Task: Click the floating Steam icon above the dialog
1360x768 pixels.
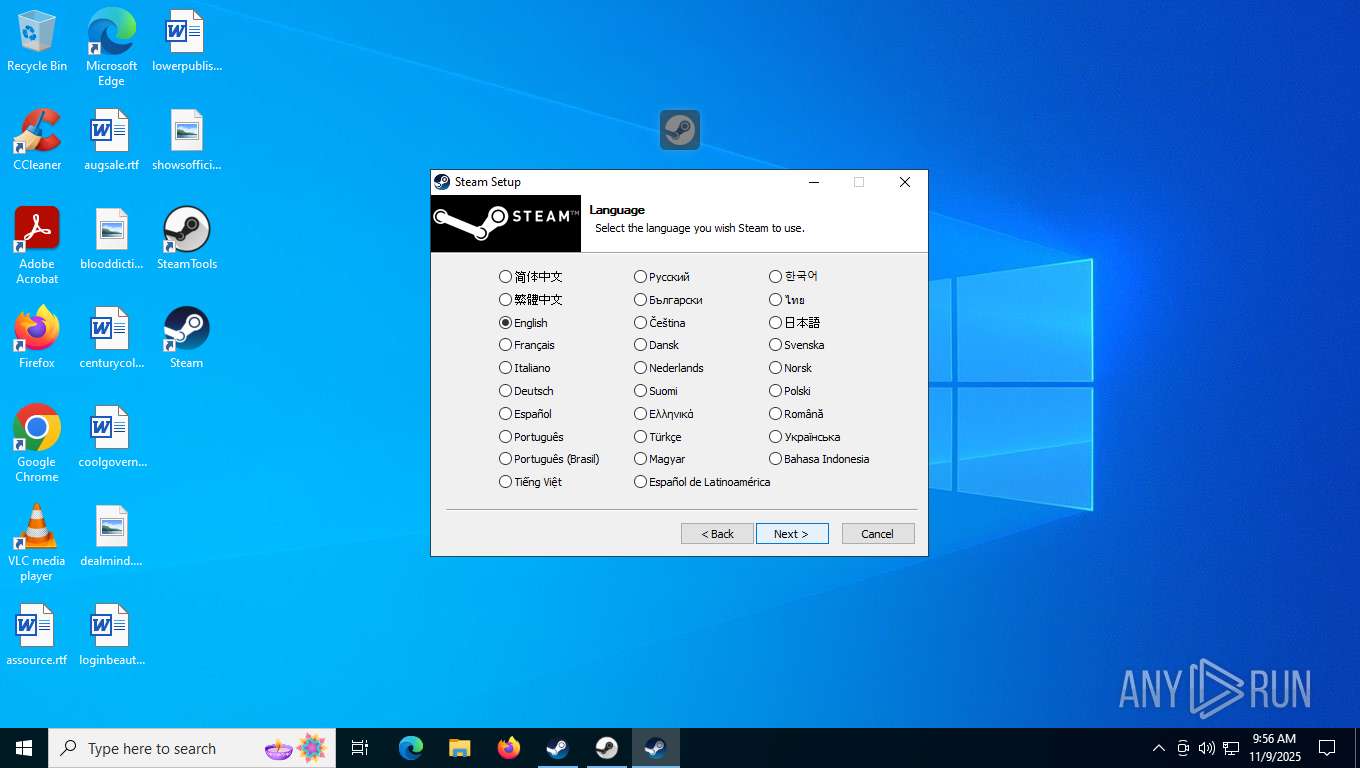Action: click(680, 130)
